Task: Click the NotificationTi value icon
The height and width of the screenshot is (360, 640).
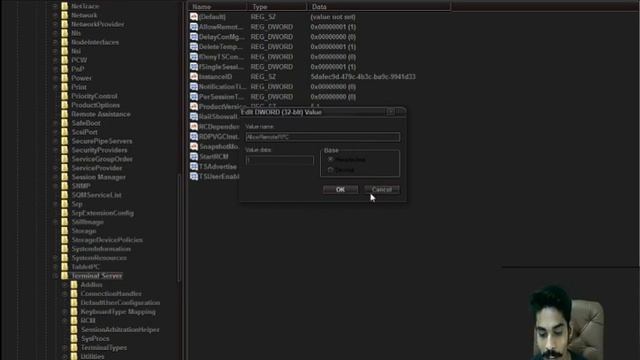Action: pyautogui.click(x=194, y=87)
